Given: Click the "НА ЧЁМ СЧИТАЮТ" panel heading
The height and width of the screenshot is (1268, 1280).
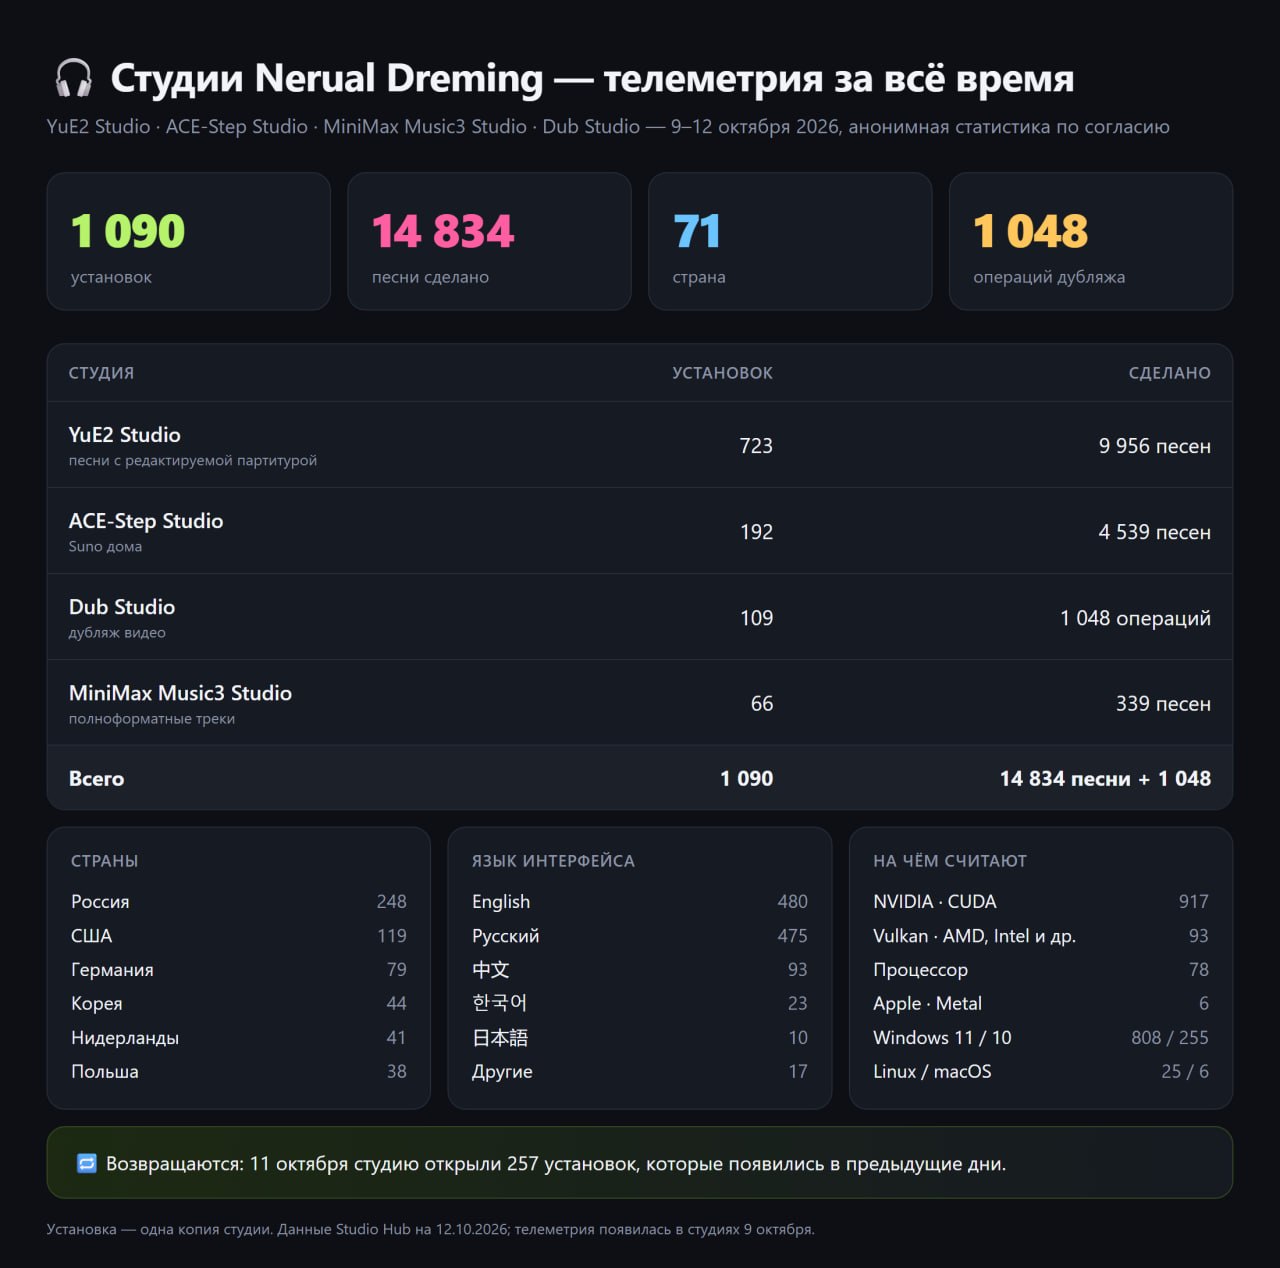Looking at the screenshot, I should point(950,861).
